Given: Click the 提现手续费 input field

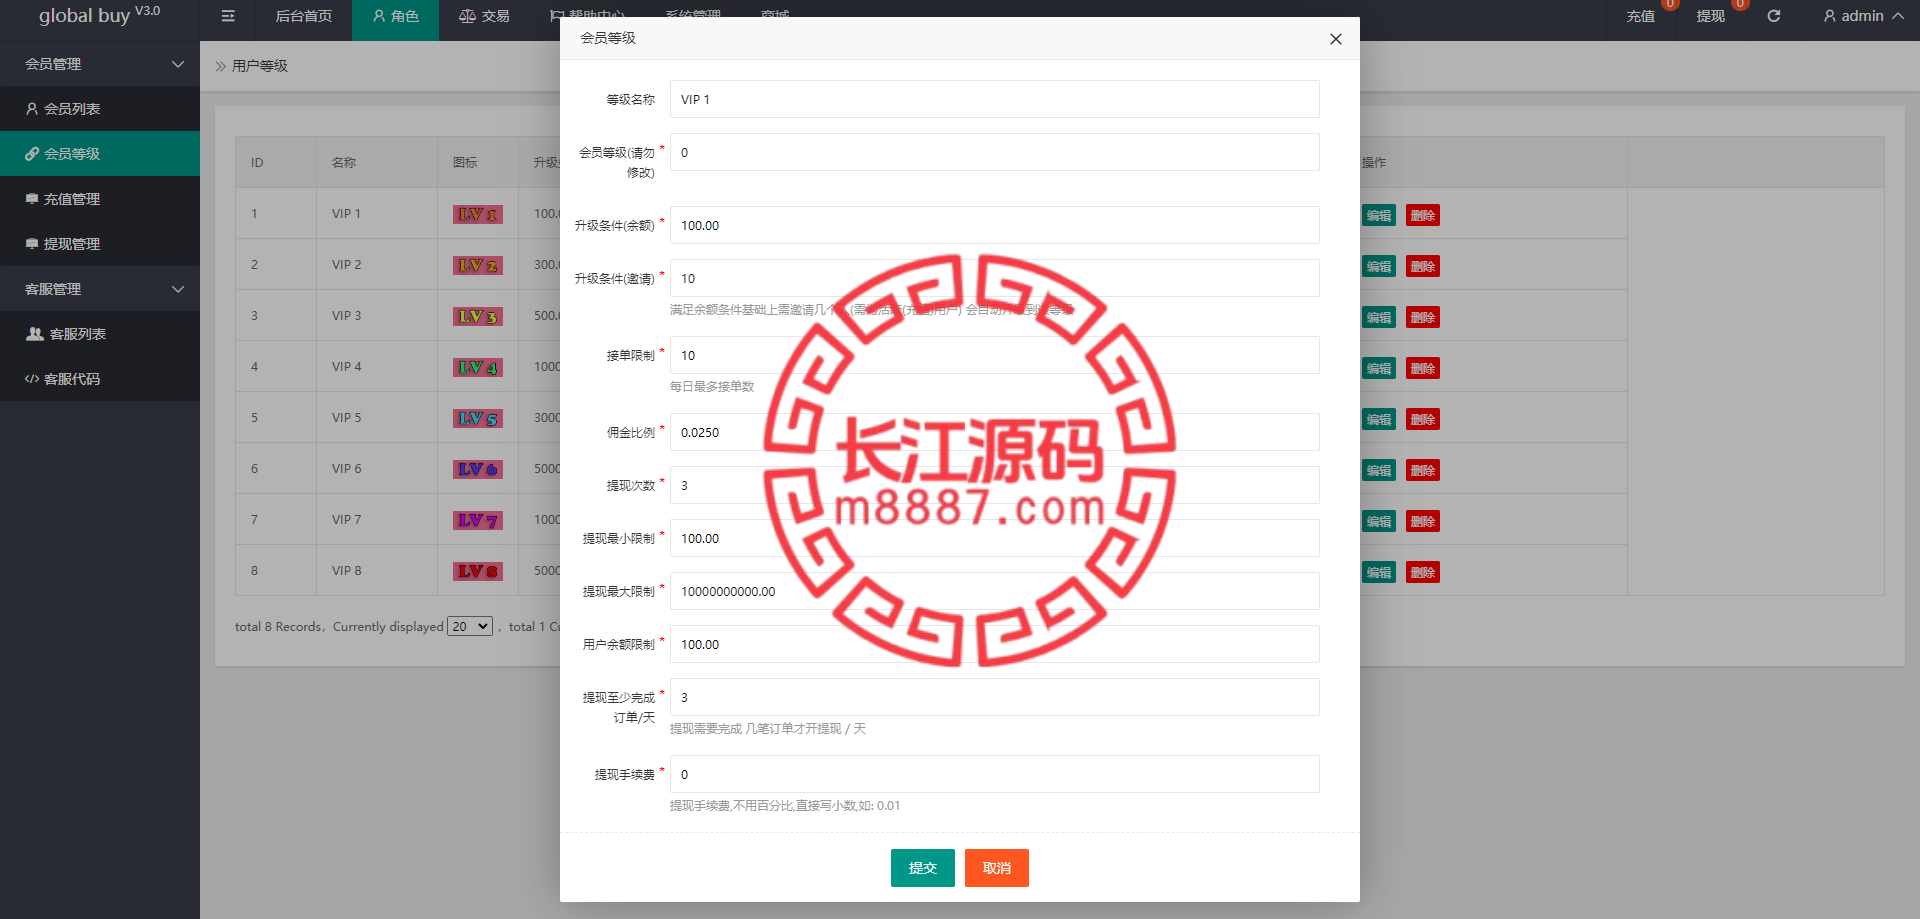Looking at the screenshot, I should pyautogui.click(x=995, y=774).
